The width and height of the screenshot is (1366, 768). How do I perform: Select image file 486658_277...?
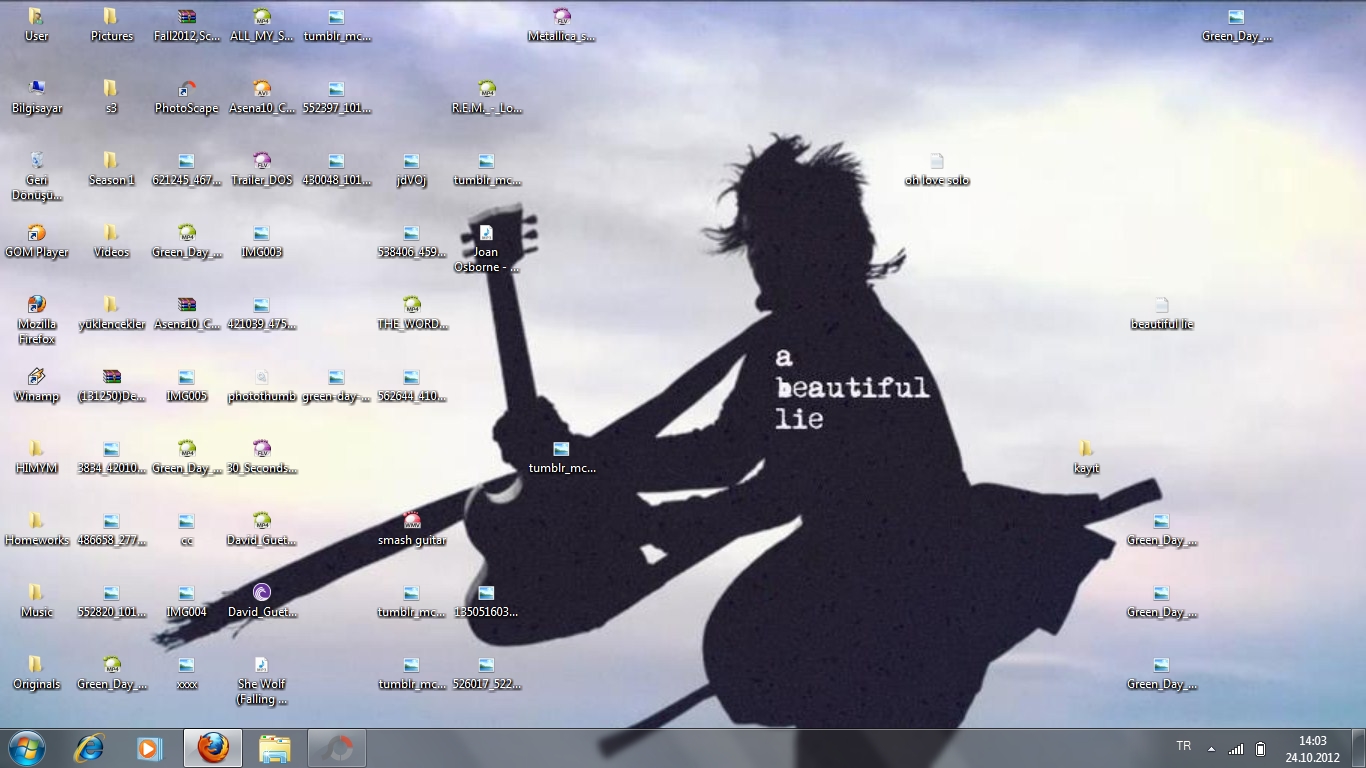click(x=111, y=529)
